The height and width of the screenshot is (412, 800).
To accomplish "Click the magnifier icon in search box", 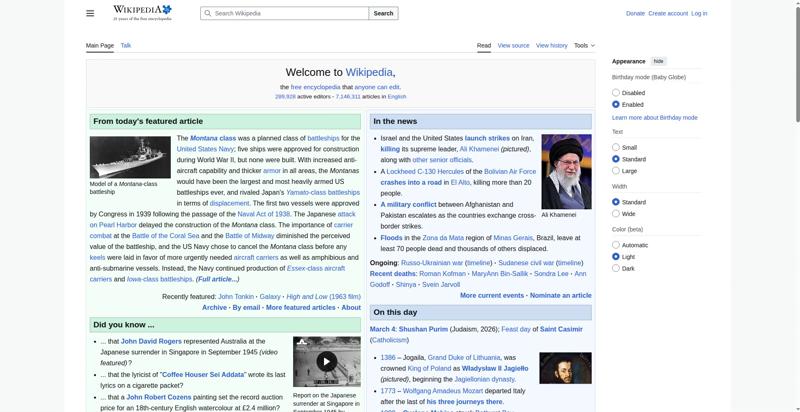I will pyautogui.click(x=206, y=14).
